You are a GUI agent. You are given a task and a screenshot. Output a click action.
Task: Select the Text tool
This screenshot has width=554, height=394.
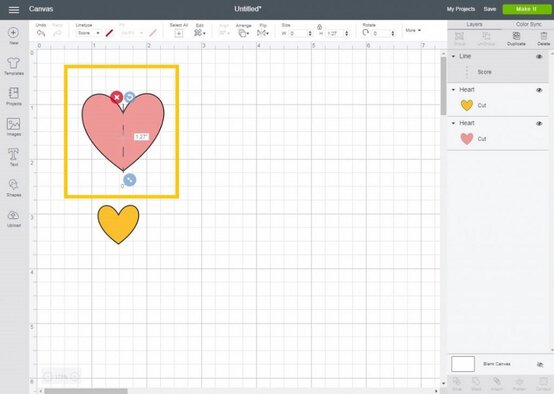tap(13, 157)
